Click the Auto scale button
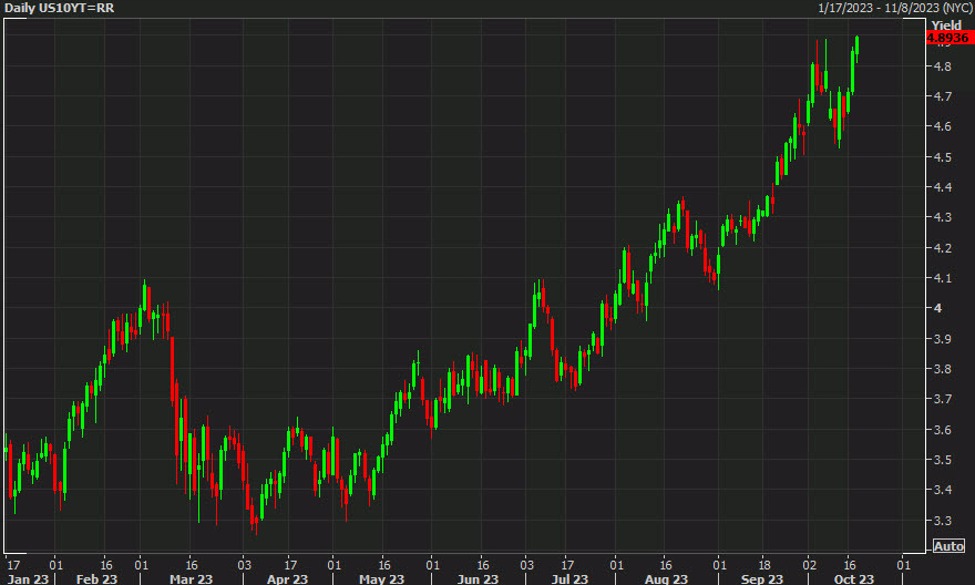 (948, 546)
